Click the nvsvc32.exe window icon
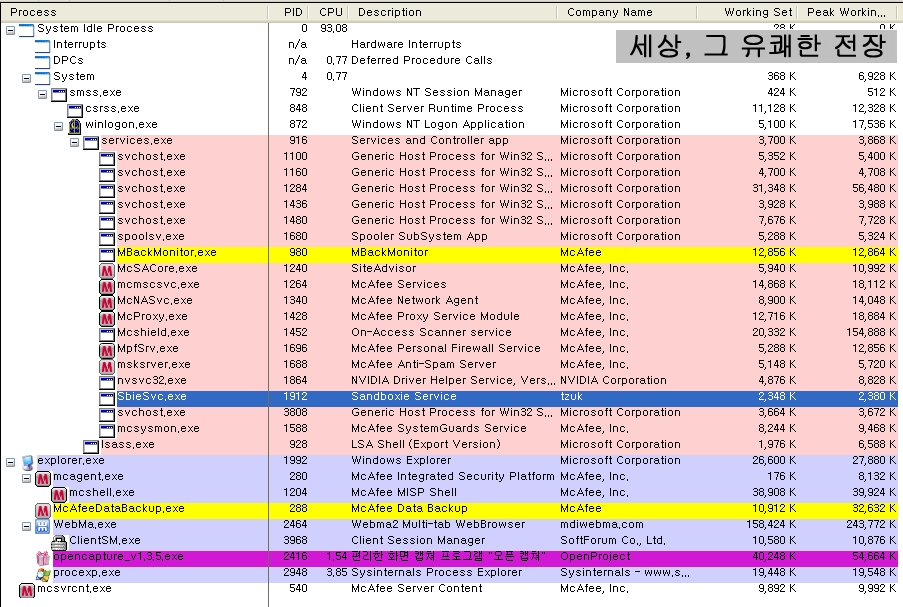Image resolution: width=903 pixels, height=607 pixels. tap(107, 382)
